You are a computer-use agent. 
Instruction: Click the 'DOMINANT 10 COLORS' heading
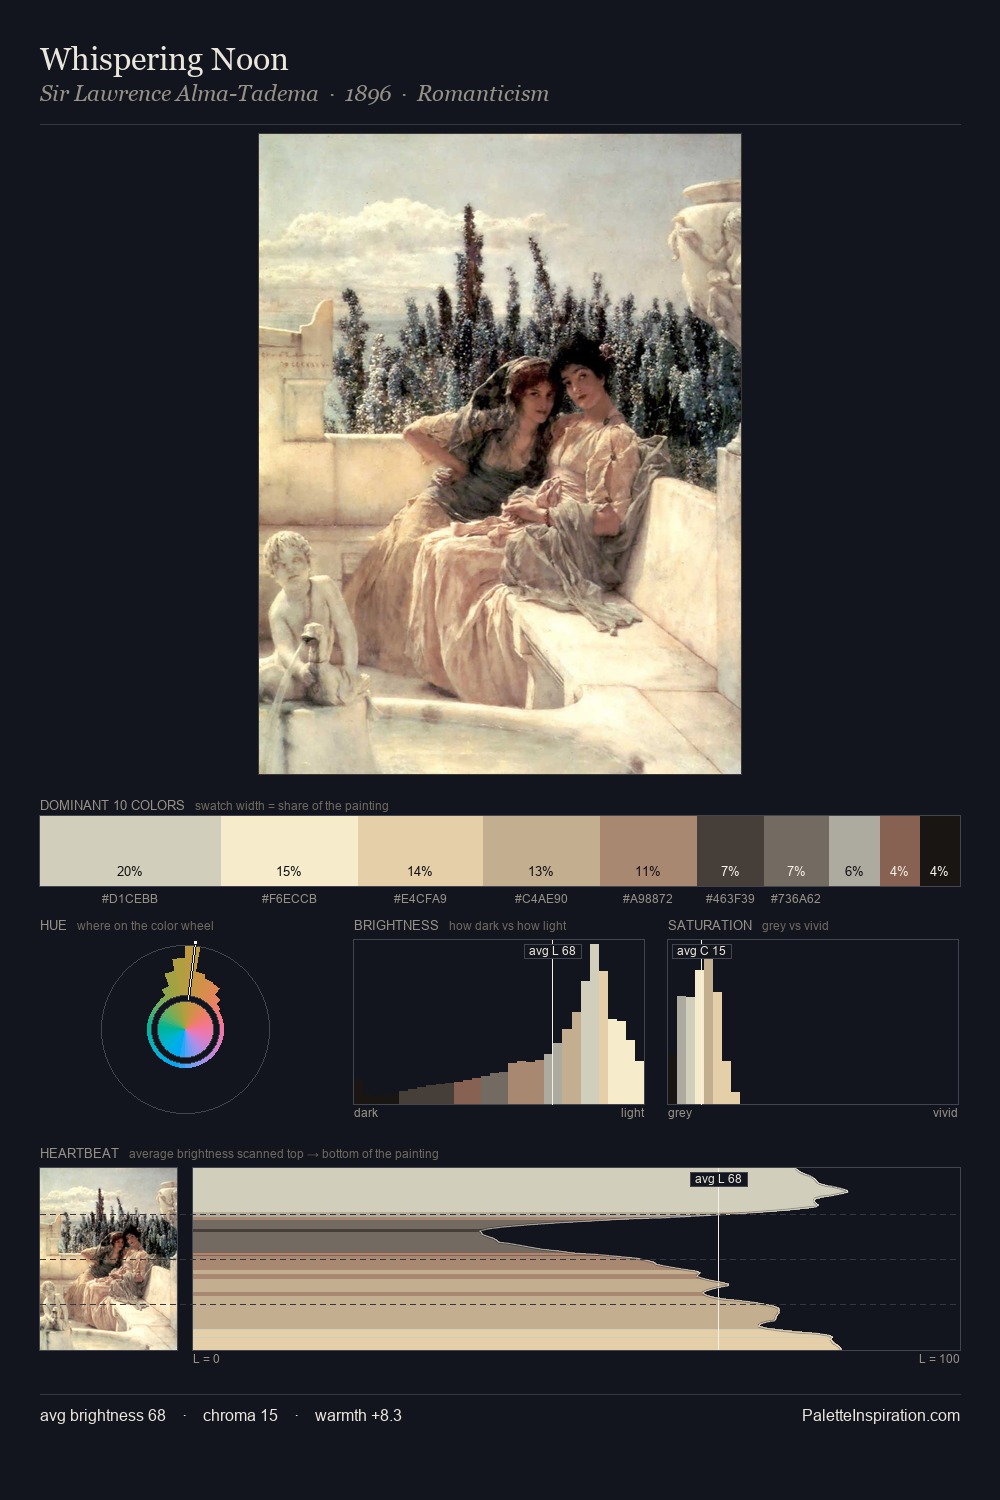(112, 805)
